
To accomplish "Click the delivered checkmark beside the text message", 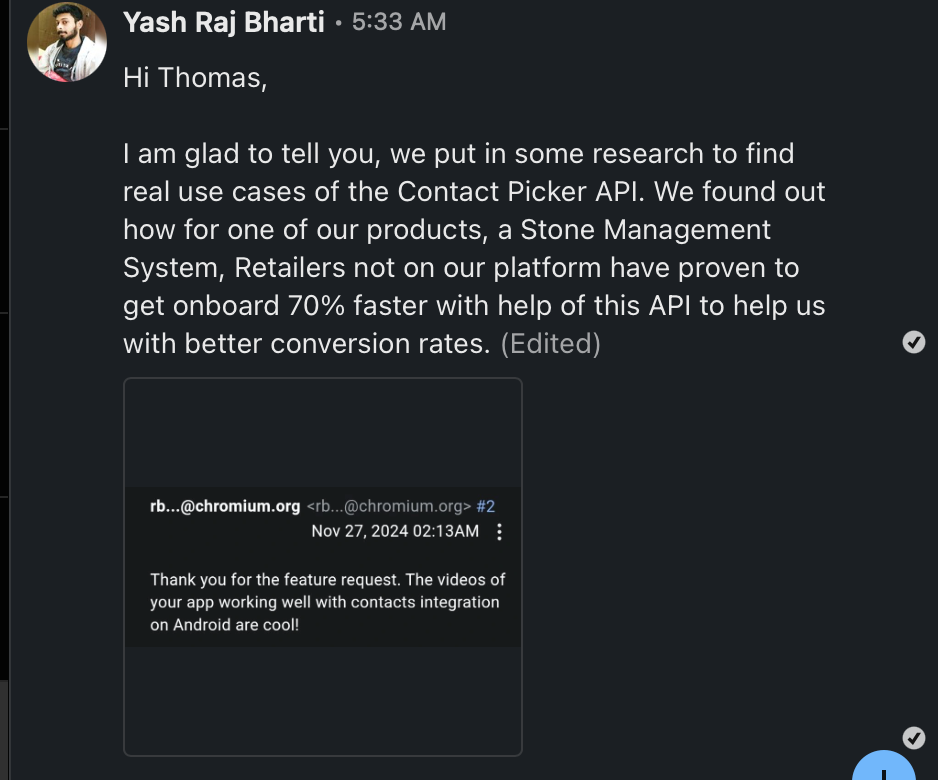I will 913,342.
